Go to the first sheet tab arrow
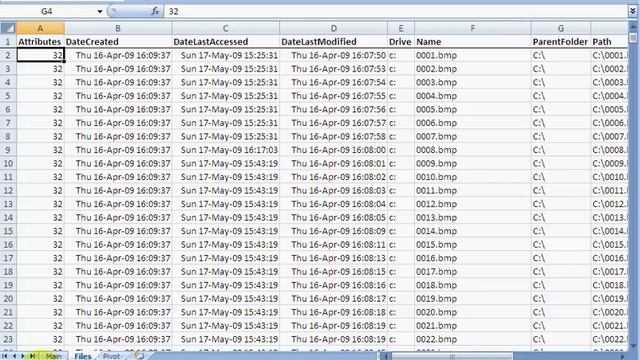The image size is (640, 360). 5,356
